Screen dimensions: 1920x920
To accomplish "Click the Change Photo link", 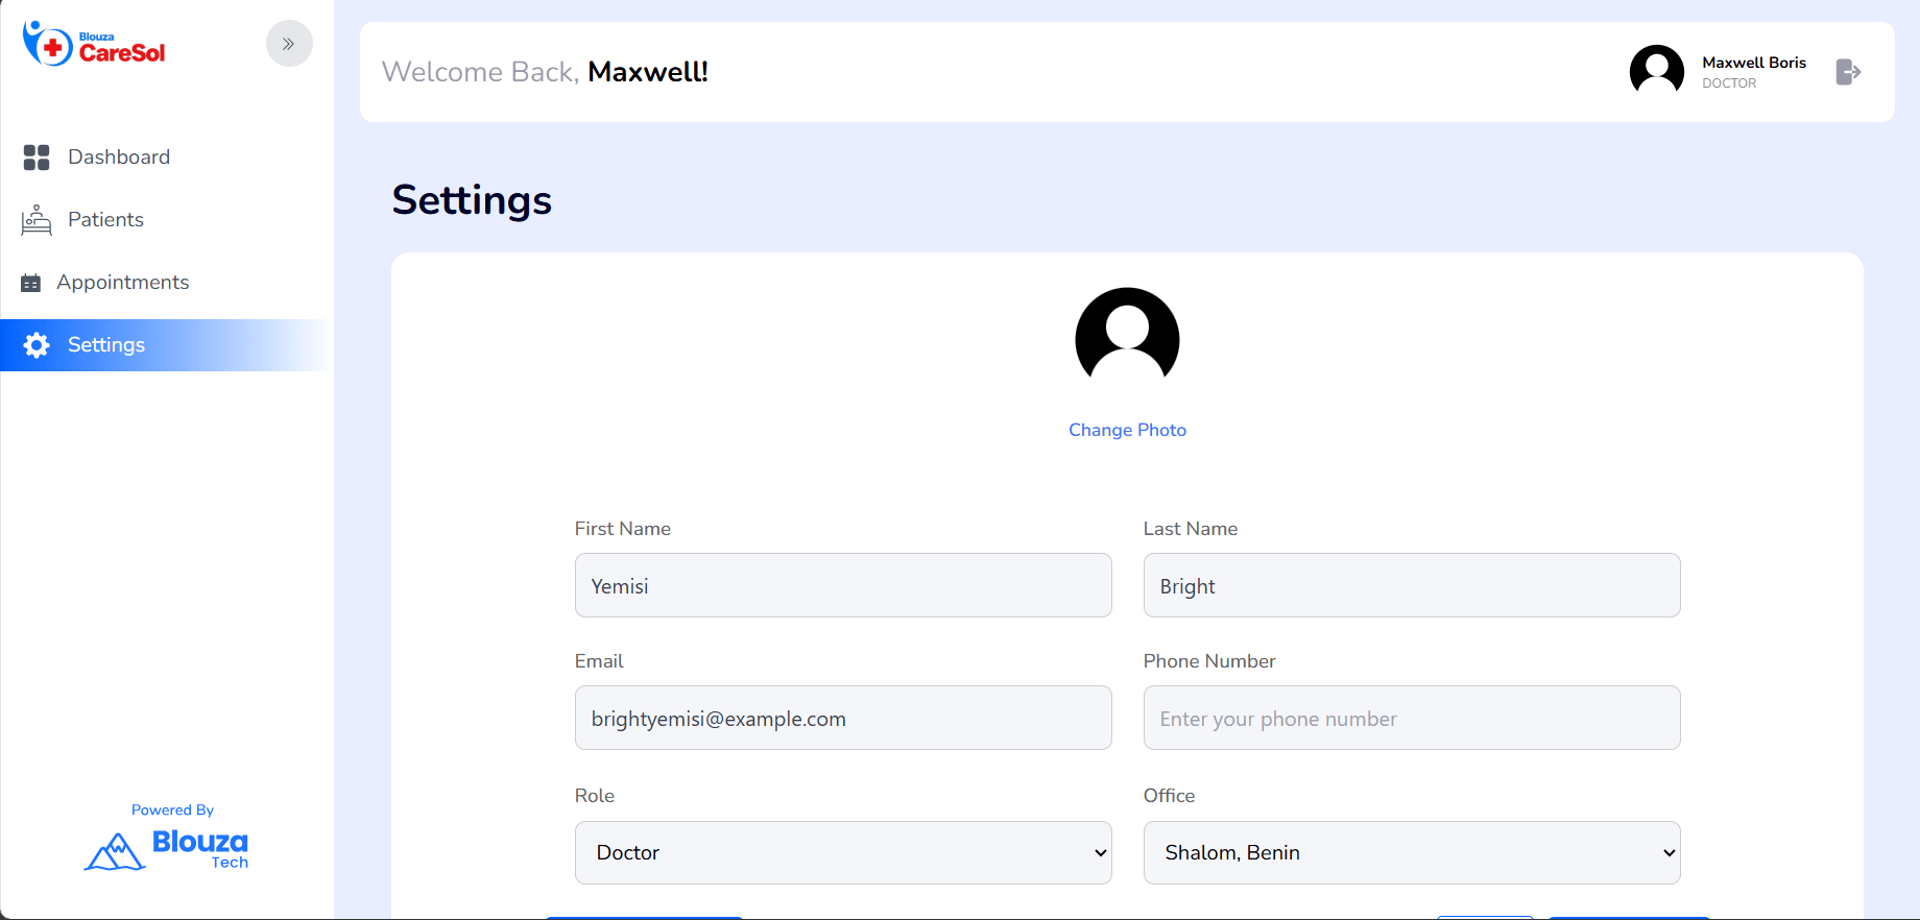I will coord(1127,430).
